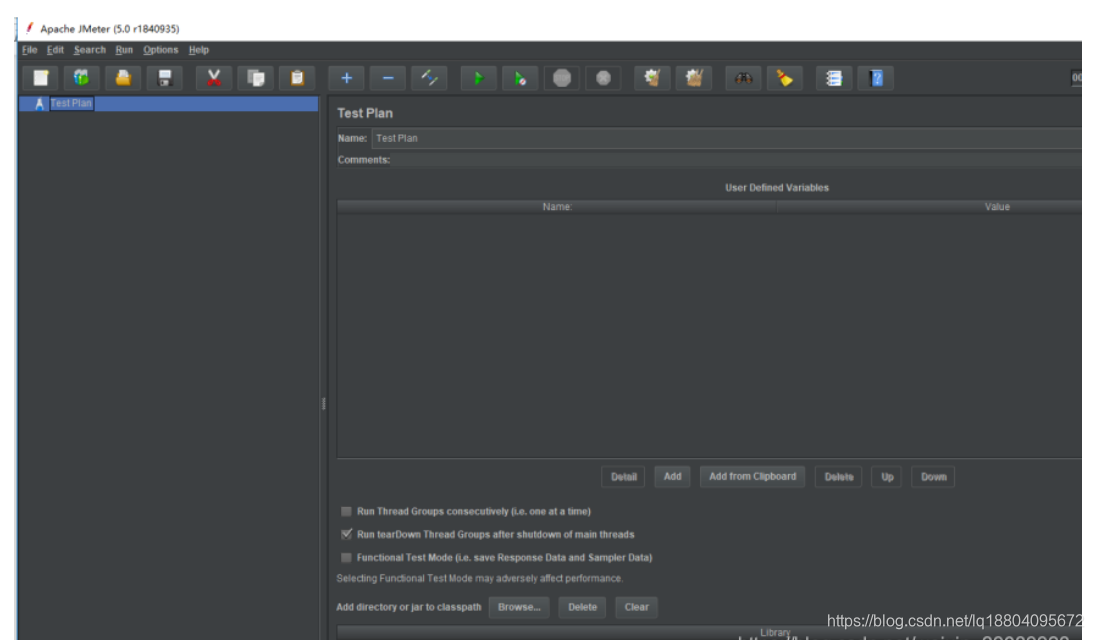Image resolution: width=1094 pixels, height=640 pixels.
Task: Click the Open file folder icon
Action: (x=123, y=78)
